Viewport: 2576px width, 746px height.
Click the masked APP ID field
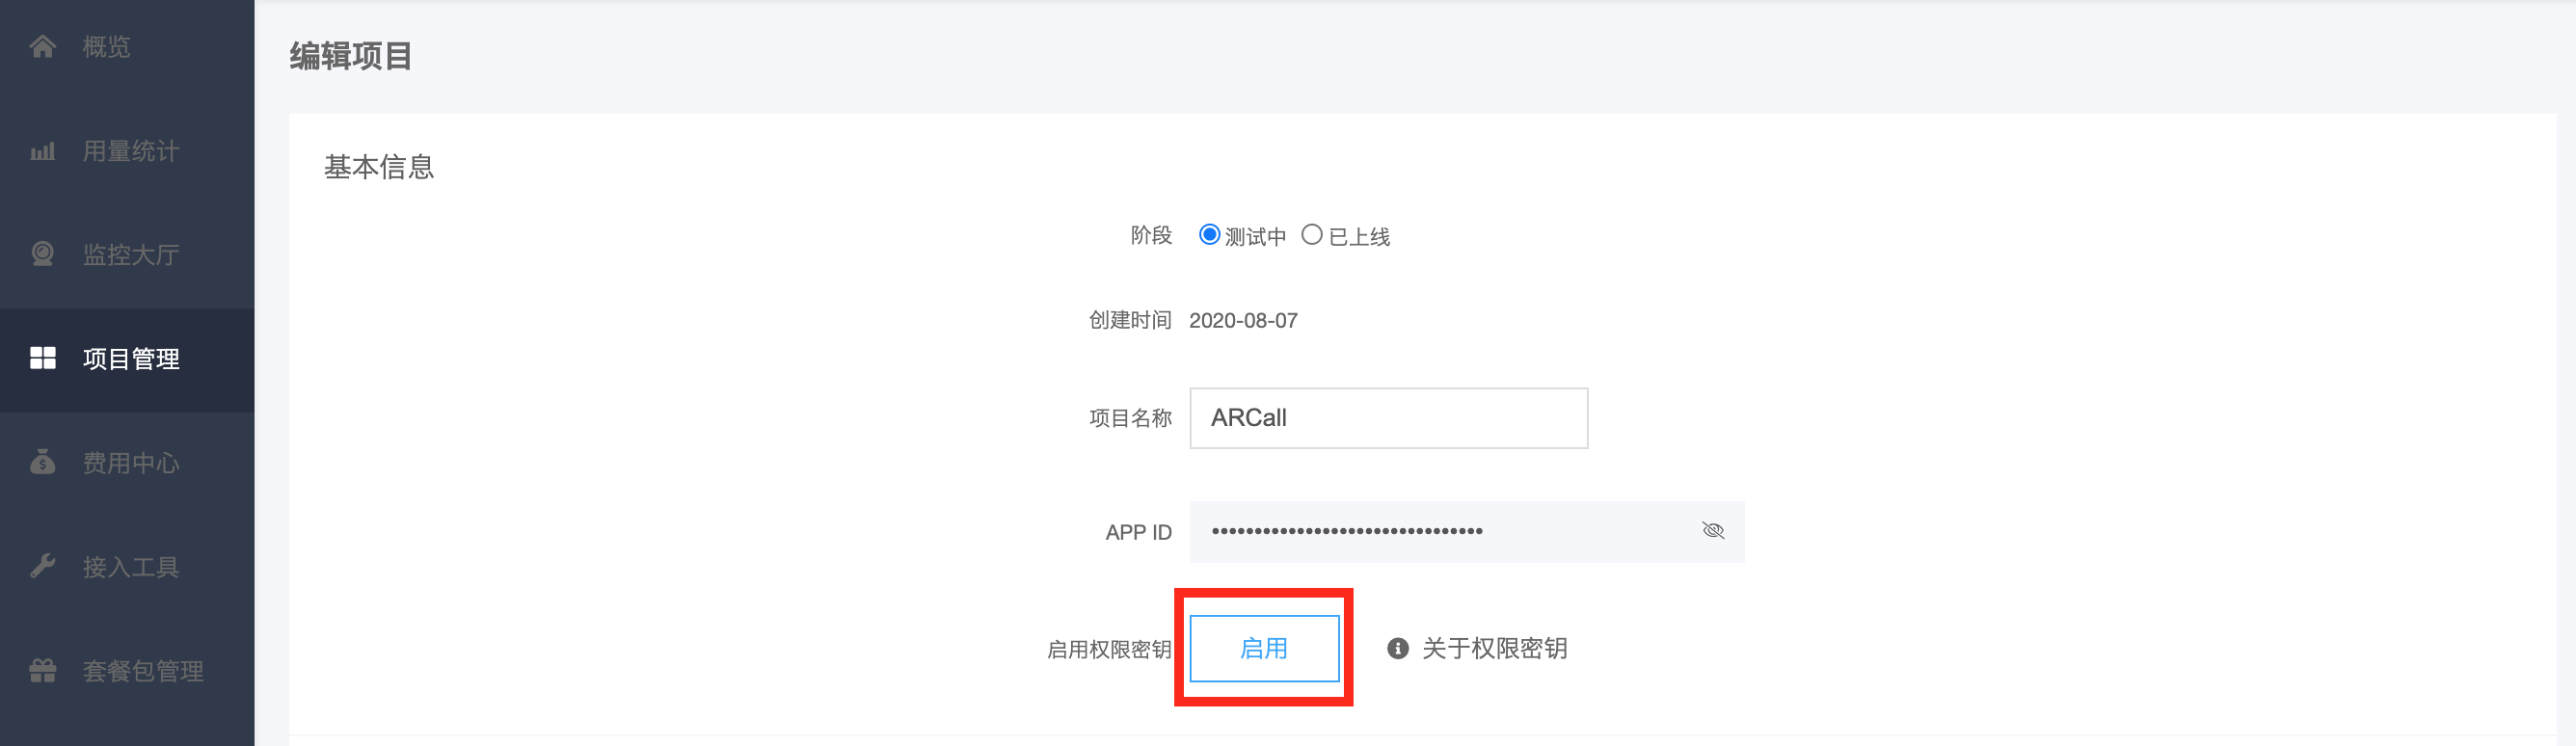click(1466, 532)
